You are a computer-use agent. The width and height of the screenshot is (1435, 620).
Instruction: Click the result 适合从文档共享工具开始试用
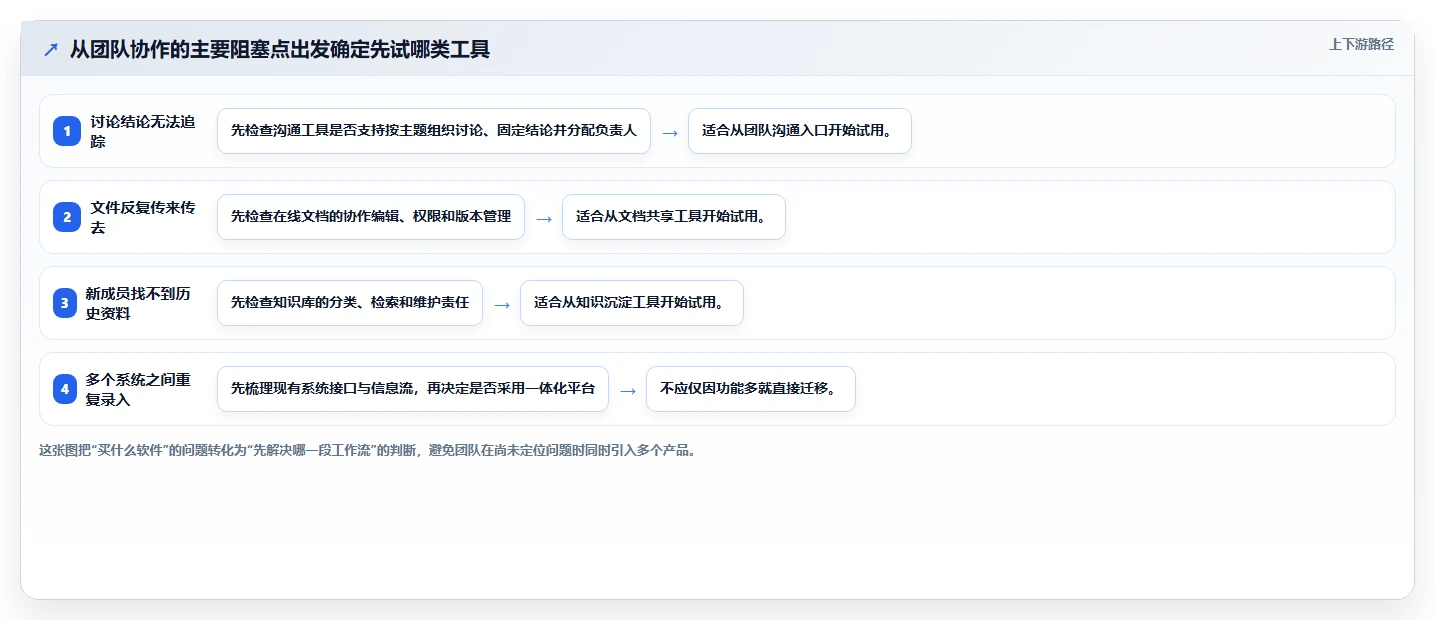click(674, 217)
